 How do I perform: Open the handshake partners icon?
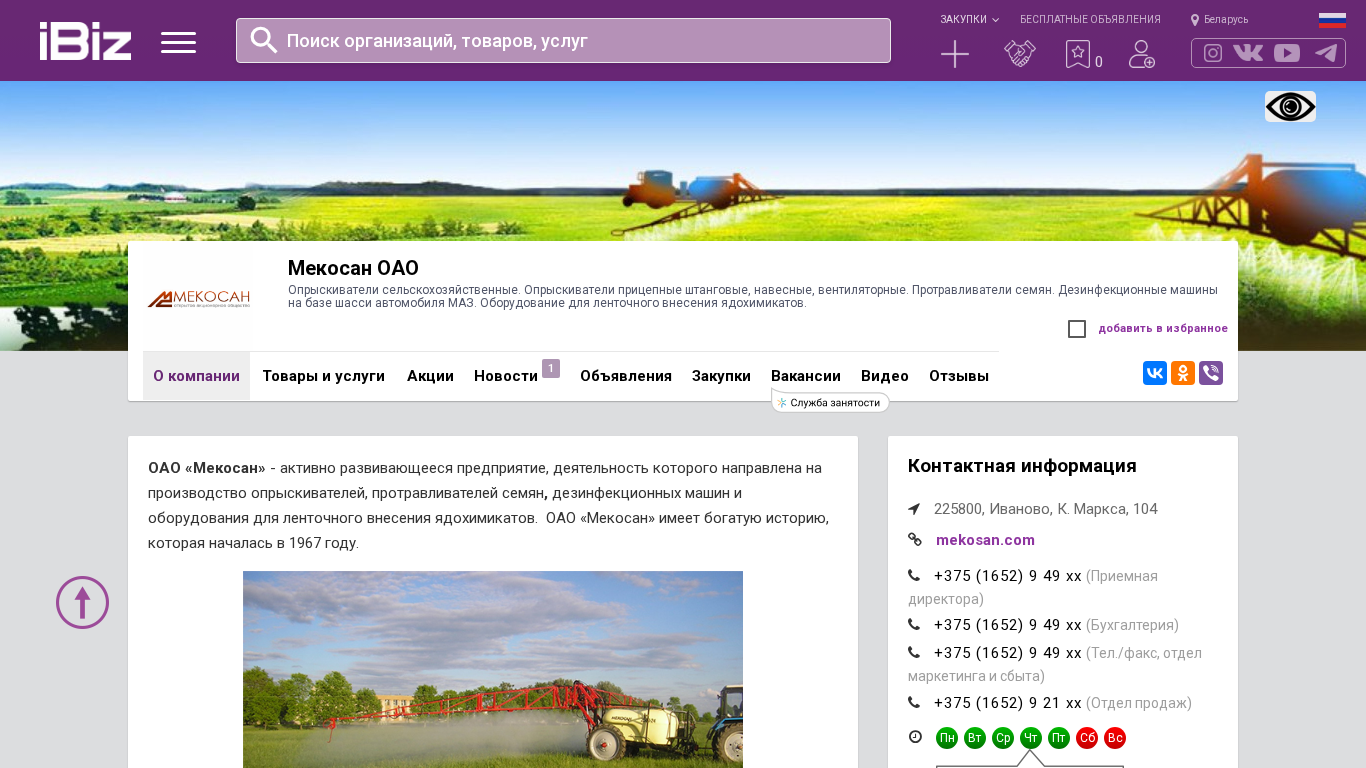click(1020, 54)
